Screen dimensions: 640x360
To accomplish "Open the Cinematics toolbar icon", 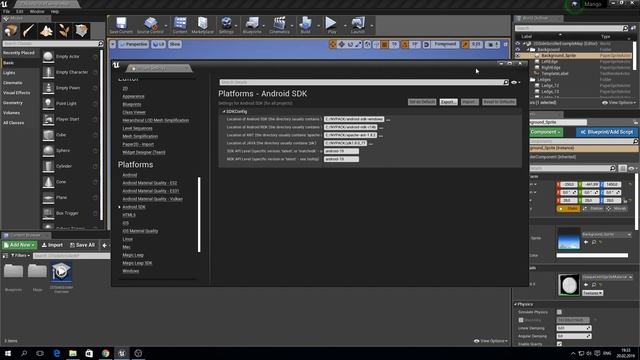I will [279, 25].
